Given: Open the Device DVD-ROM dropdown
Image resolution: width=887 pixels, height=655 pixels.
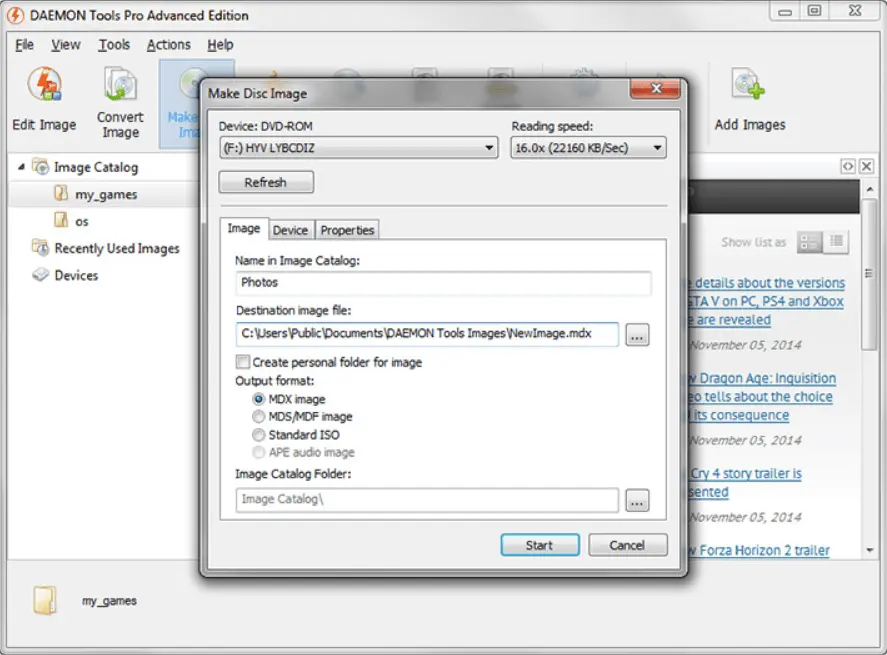Looking at the screenshot, I should tap(358, 148).
